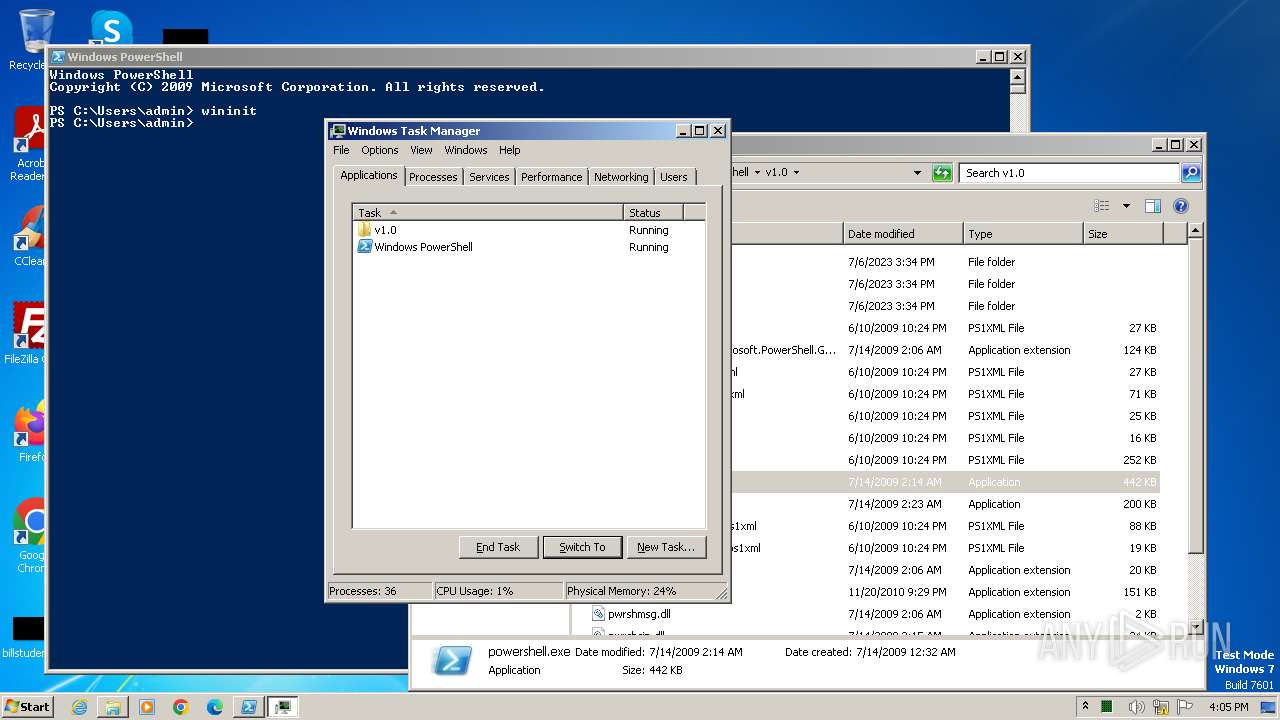
Task: Open Task Manager Options menu
Action: (x=379, y=150)
